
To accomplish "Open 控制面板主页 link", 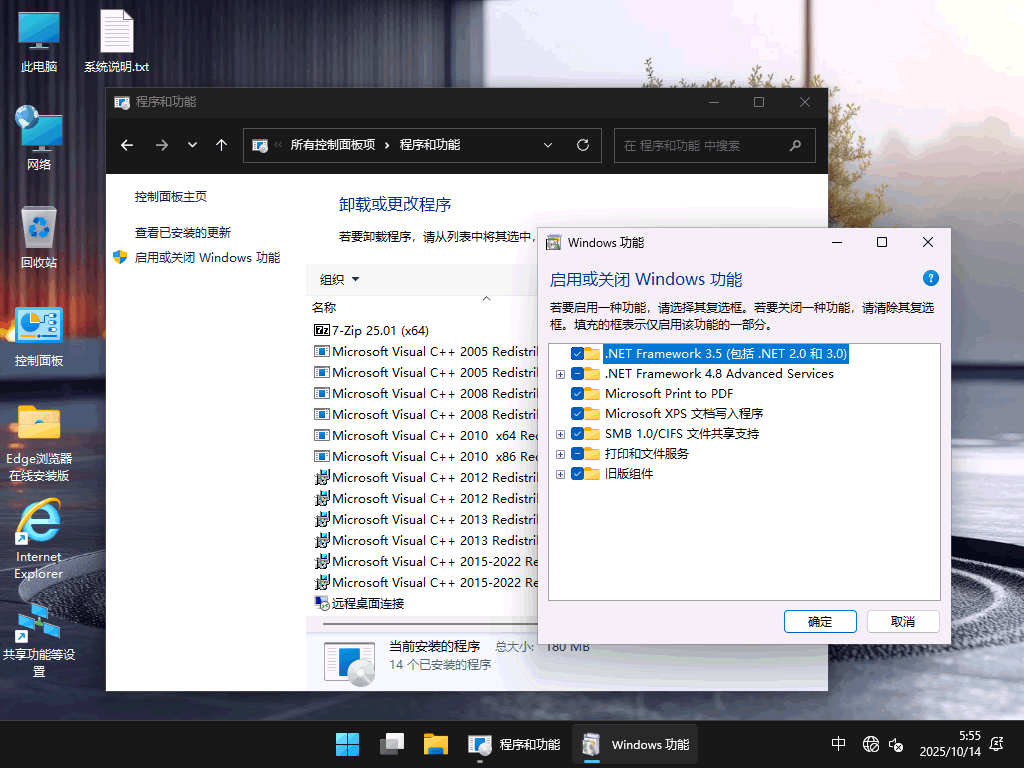I will pyautogui.click(x=170, y=197).
